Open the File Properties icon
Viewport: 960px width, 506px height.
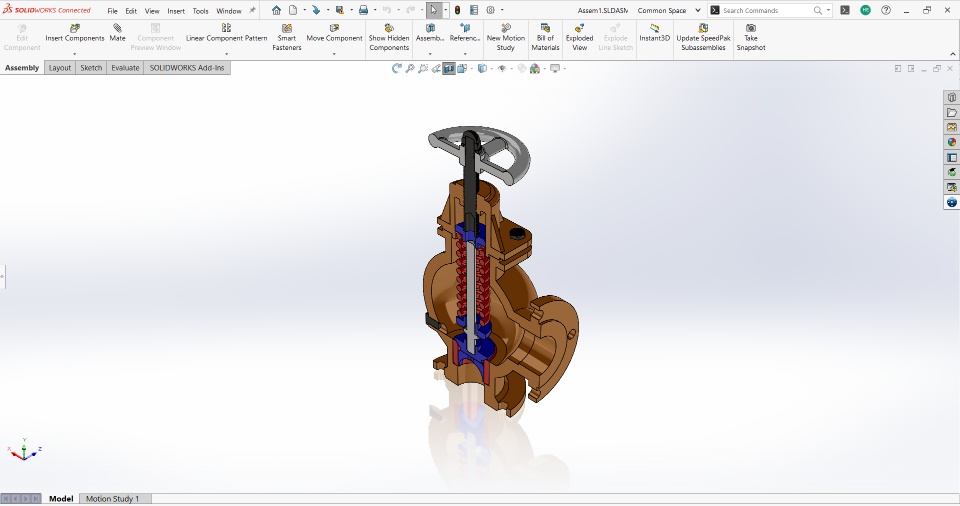coord(474,10)
